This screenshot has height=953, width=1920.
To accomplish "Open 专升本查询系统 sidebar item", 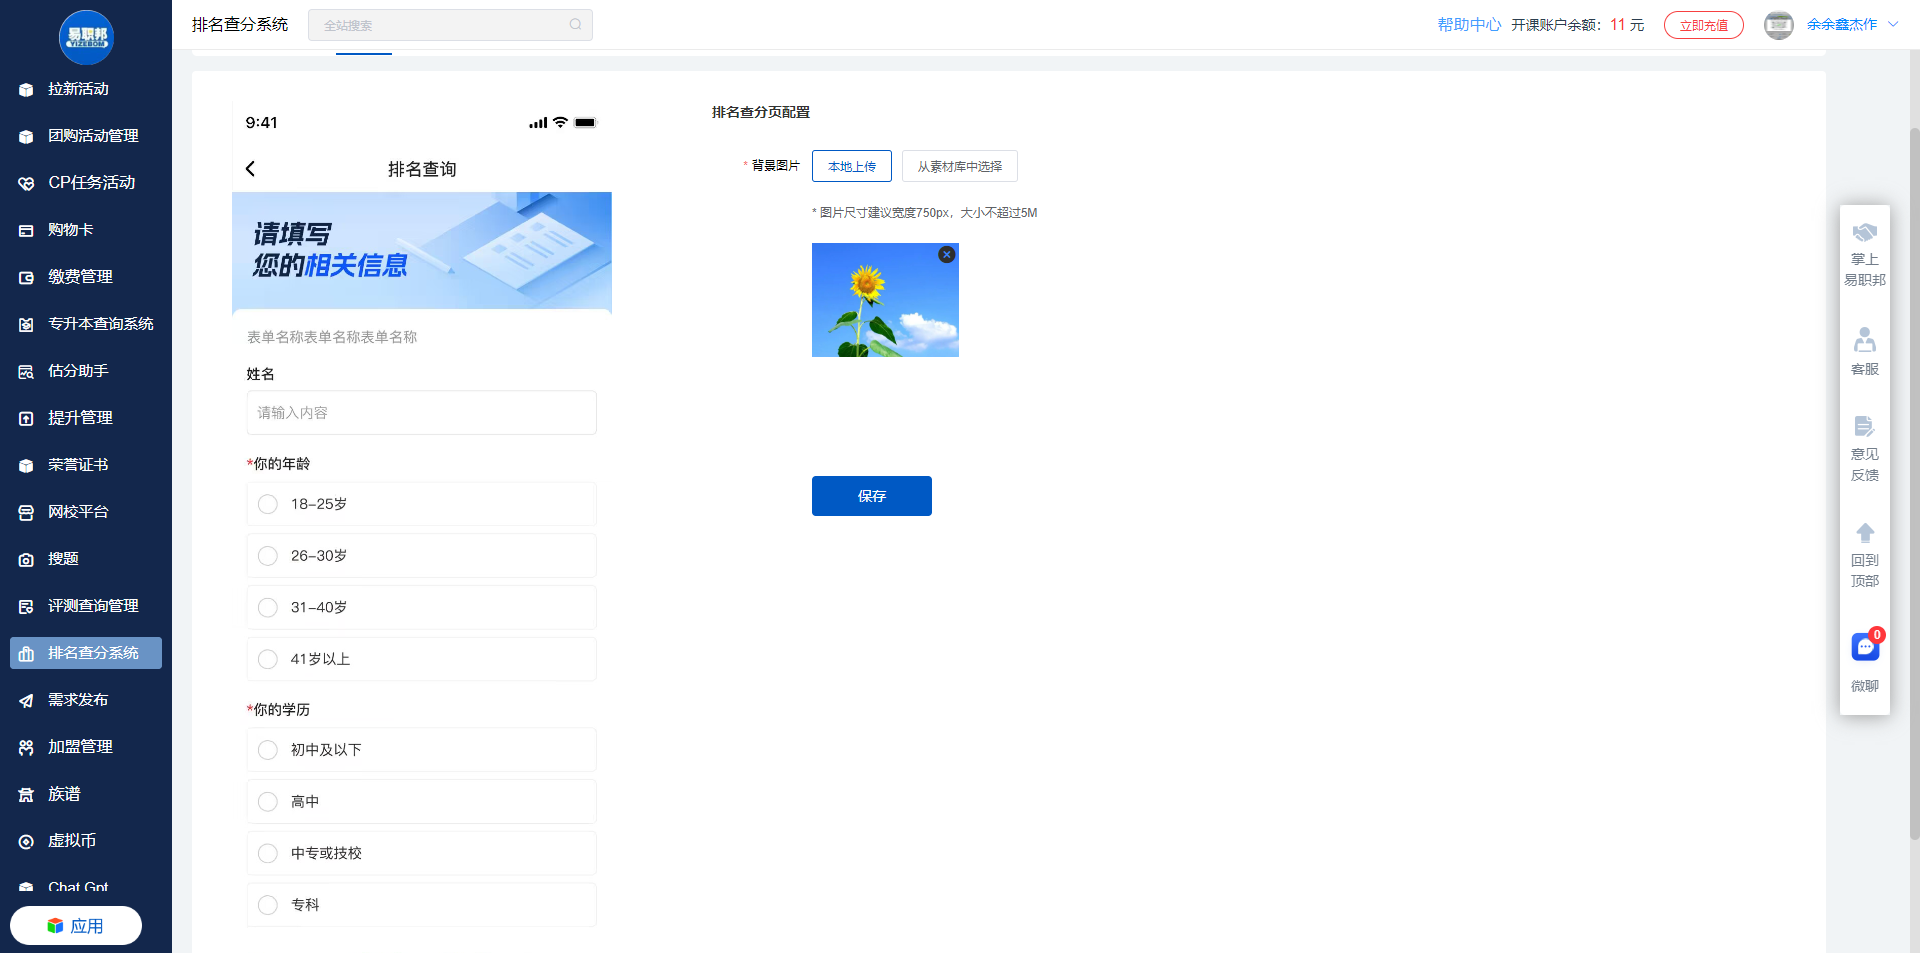I will click(x=100, y=324).
